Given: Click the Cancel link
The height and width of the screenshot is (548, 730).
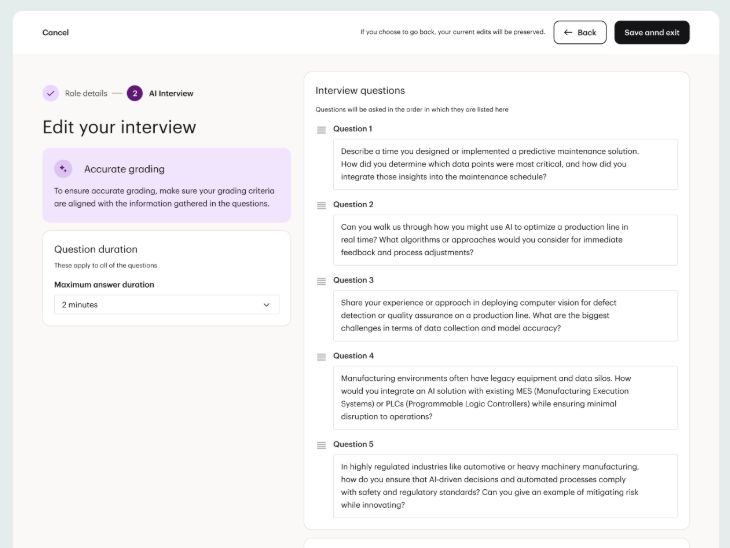Looking at the screenshot, I should coord(56,32).
